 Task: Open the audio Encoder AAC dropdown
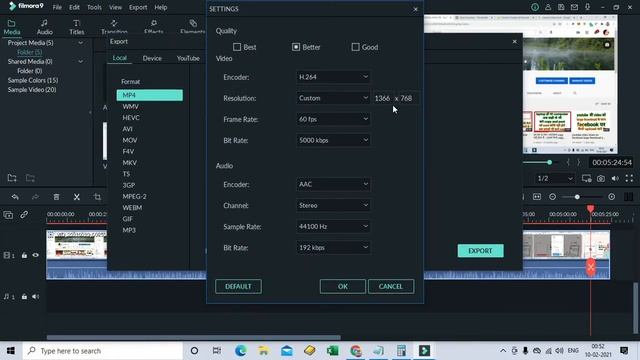coord(333,184)
